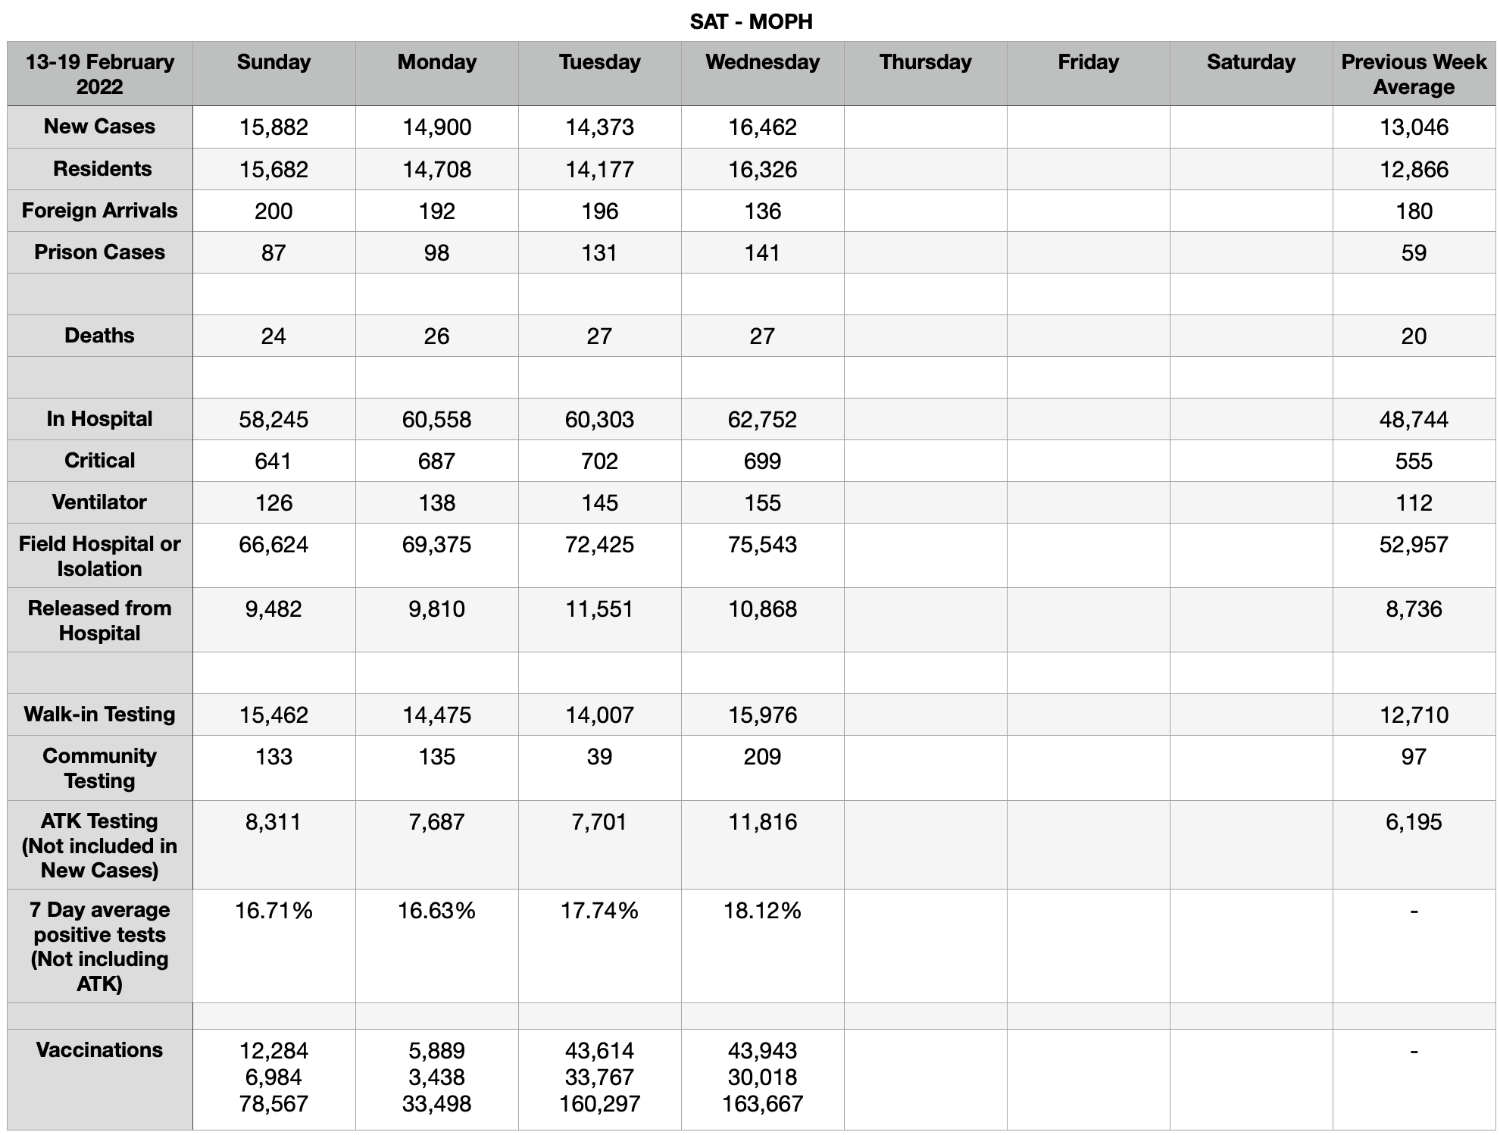Select Walk-in Testing previous average 12,710
1500x1135 pixels.
coord(1414,715)
